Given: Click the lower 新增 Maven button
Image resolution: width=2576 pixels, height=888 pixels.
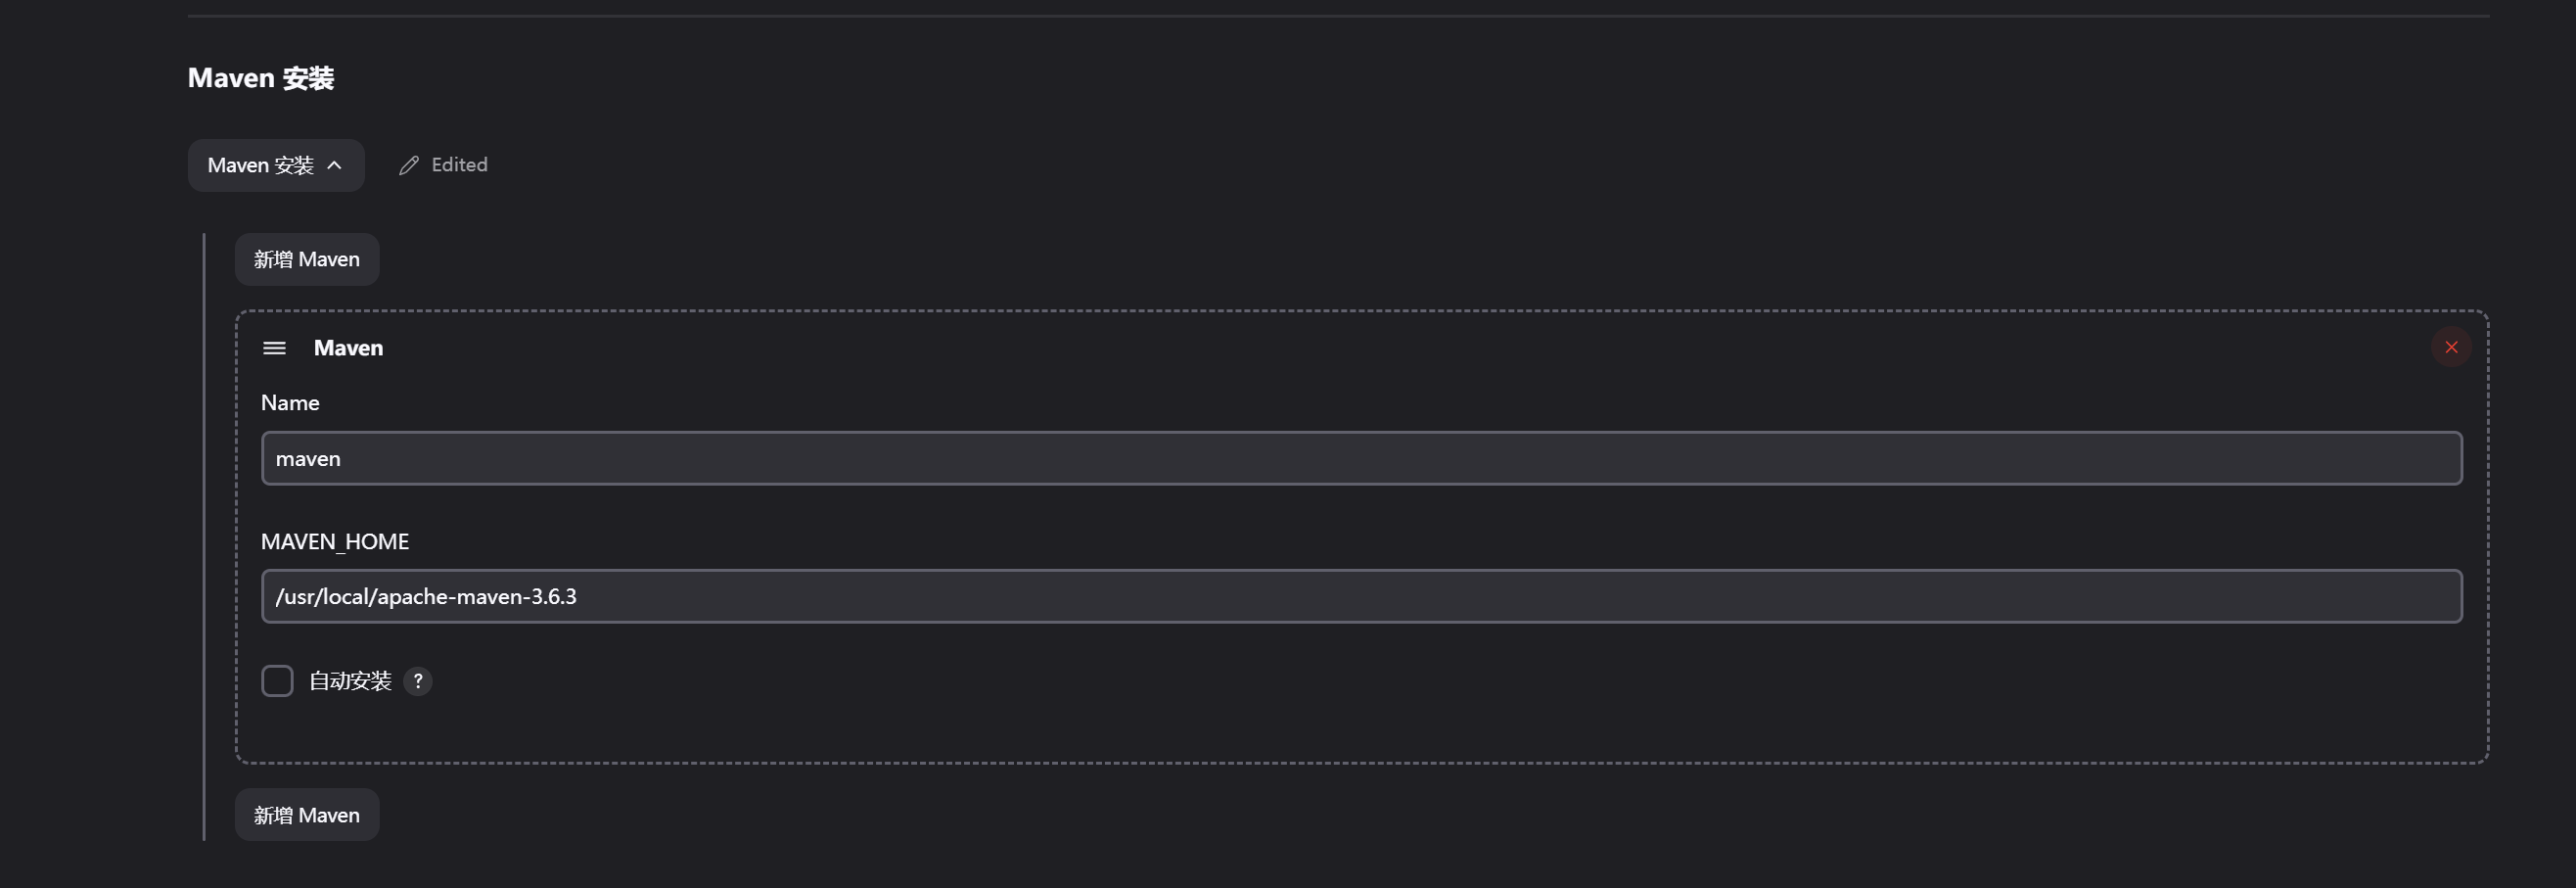Looking at the screenshot, I should pyautogui.click(x=307, y=815).
